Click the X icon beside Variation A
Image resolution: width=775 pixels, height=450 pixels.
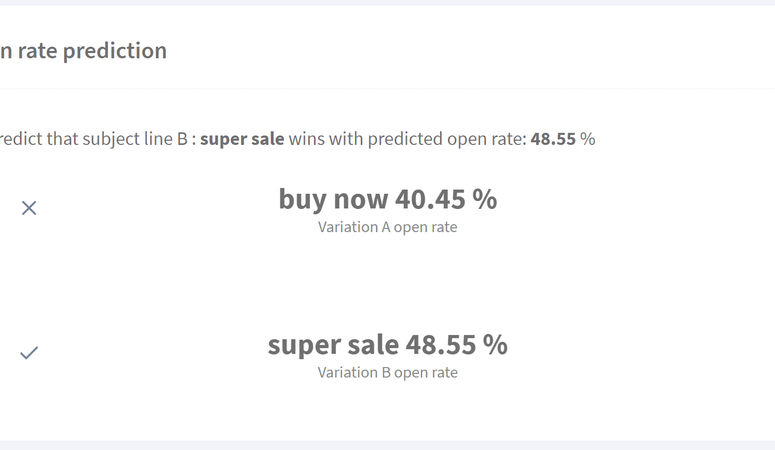[29, 208]
